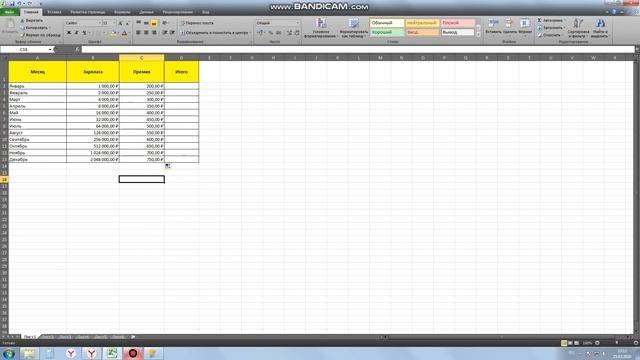
Task: Switch to the Data (Данные) tab
Action: click(147, 12)
